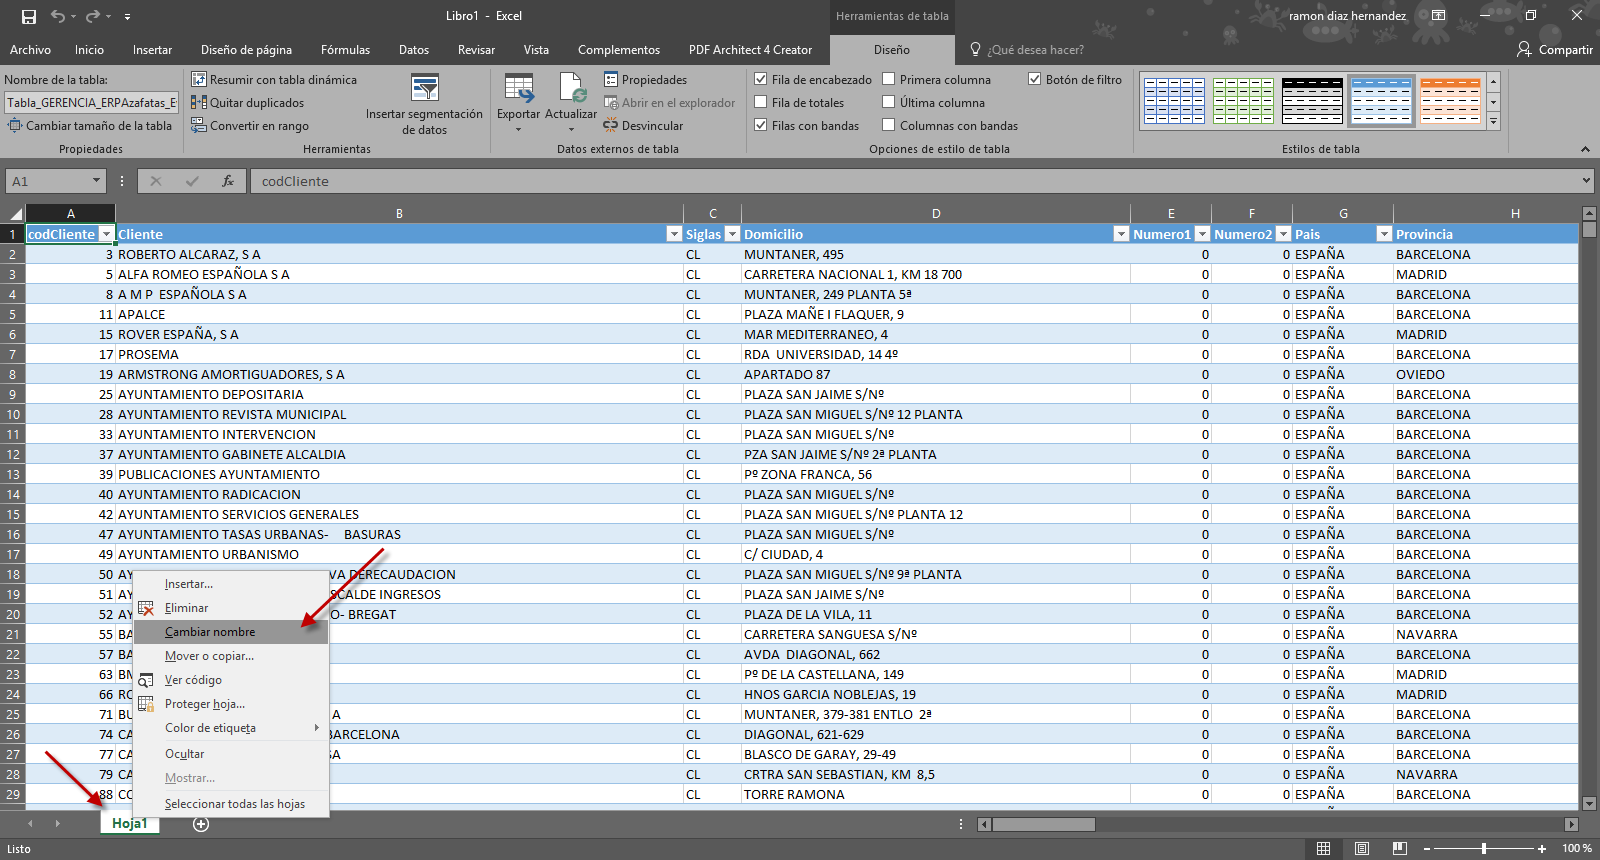Click ¿Qué desea hacer? search box
Screen dimensions: 1600x860
pyautogui.click(x=1035, y=49)
